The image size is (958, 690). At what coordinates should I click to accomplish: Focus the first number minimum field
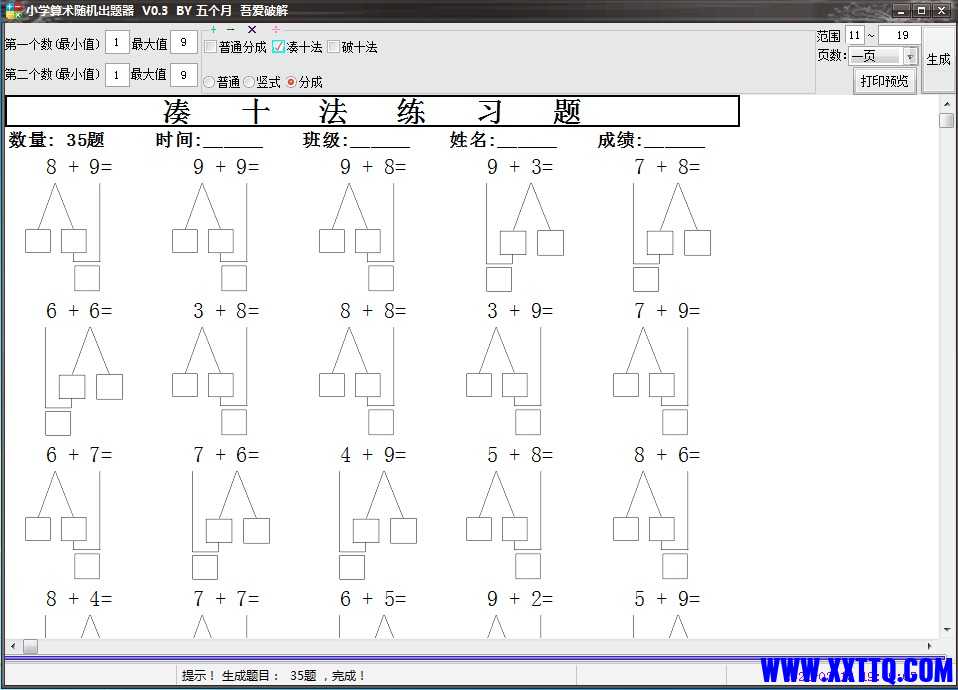click(x=117, y=42)
